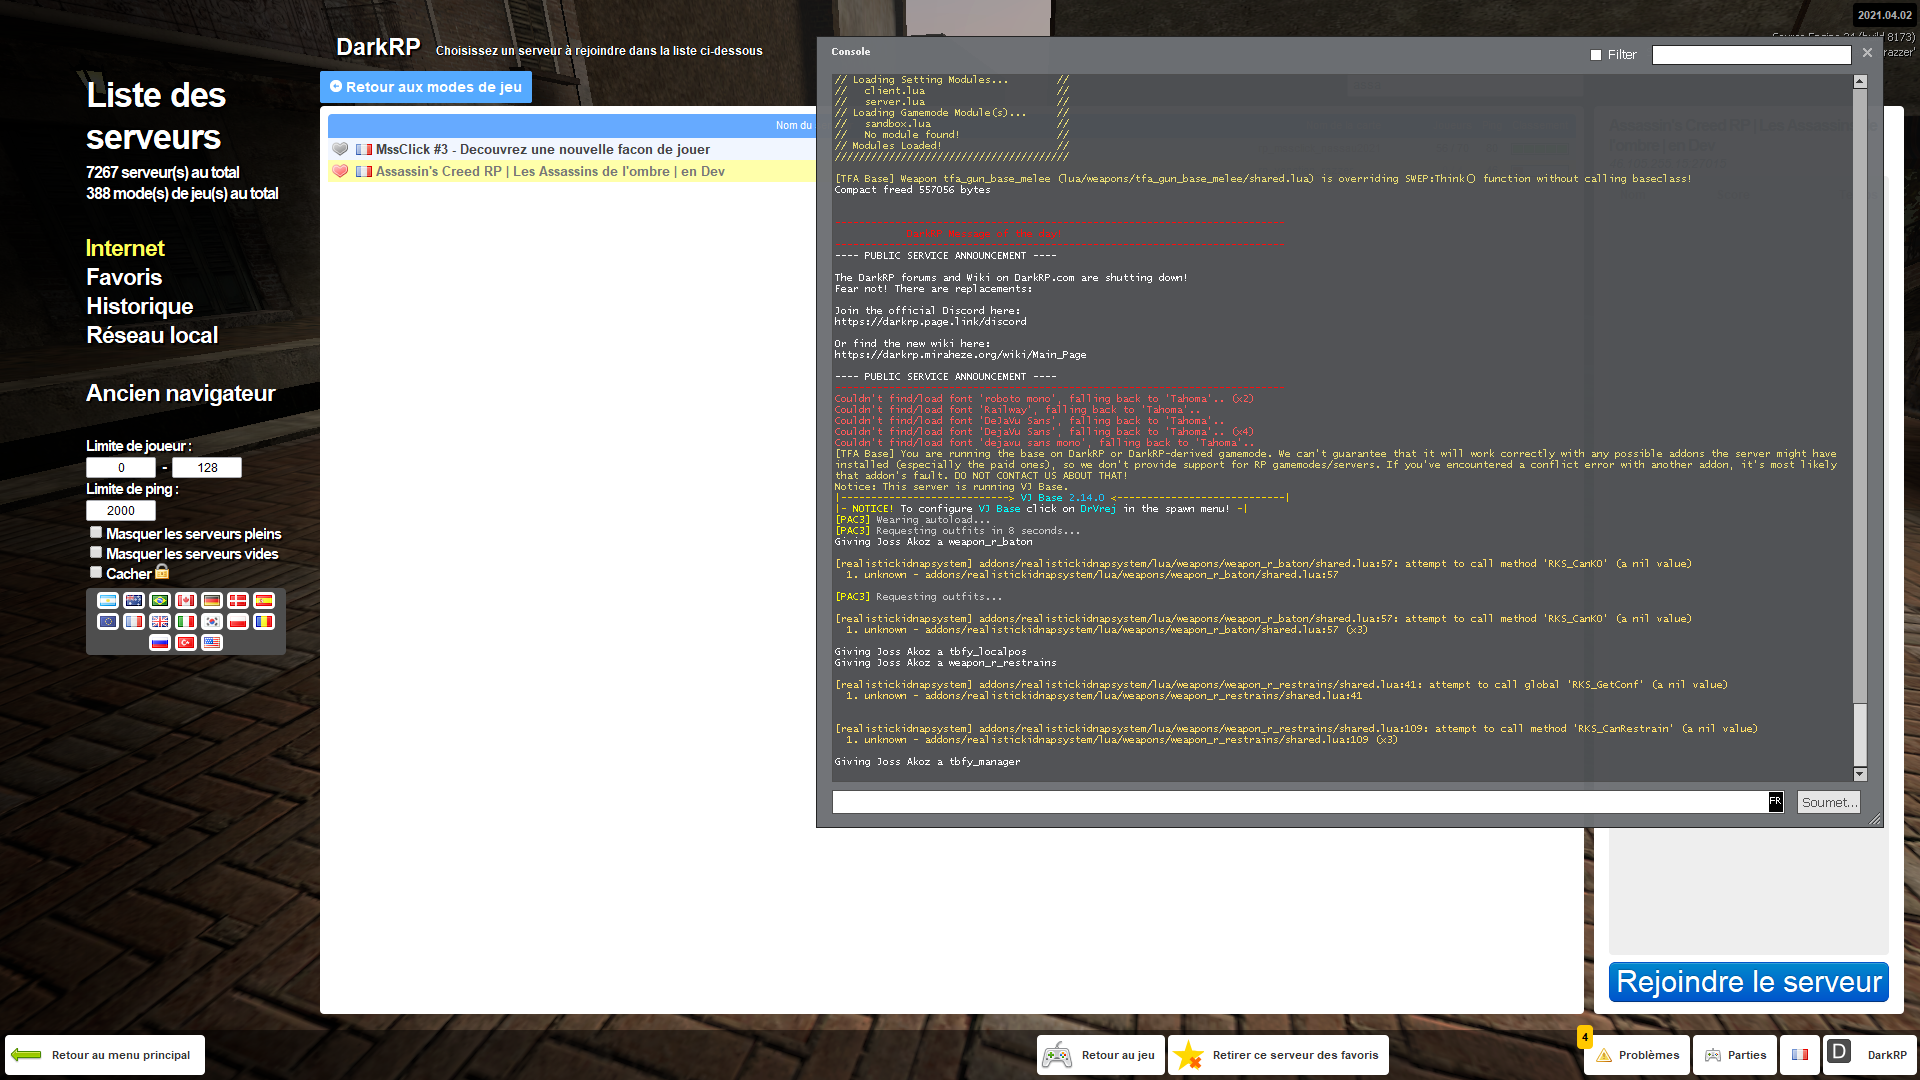This screenshot has height=1080, width=1920.
Task: Select the Favoris server category
Action: pos(124,277)
